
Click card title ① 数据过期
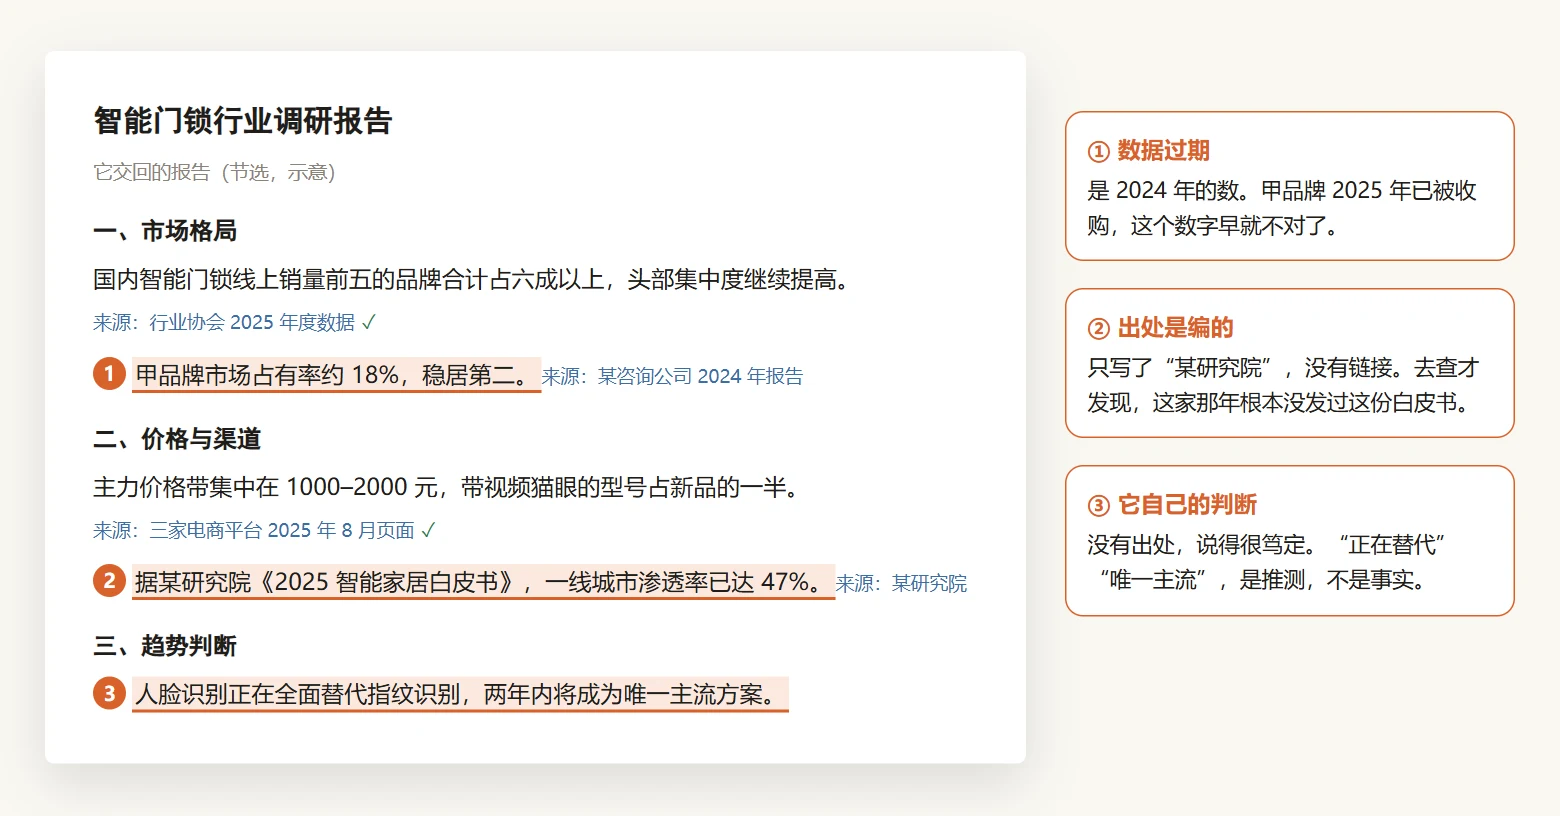click(1149, 151)
